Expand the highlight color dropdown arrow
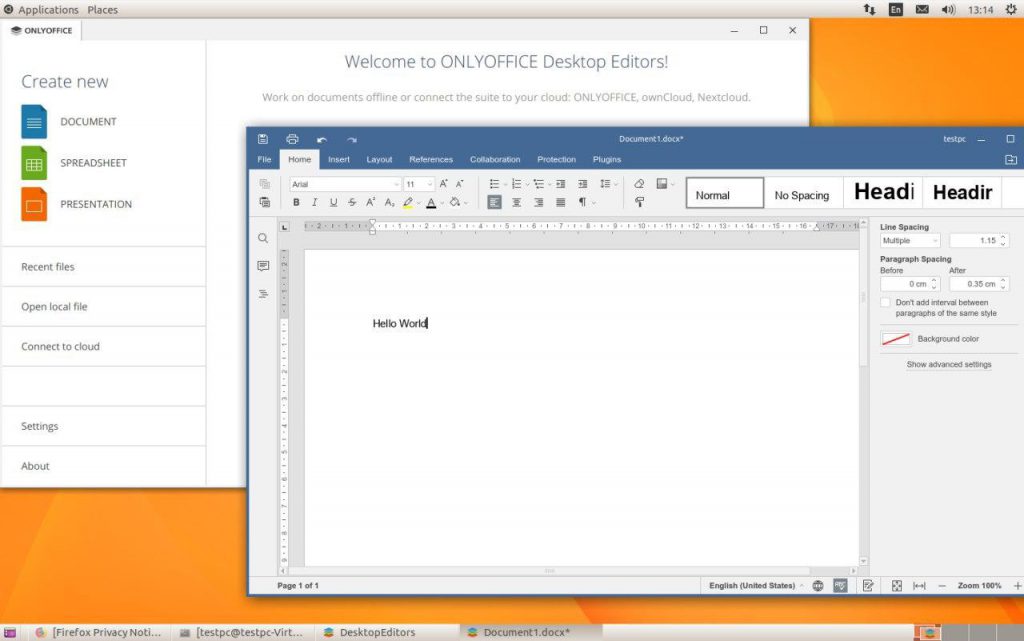The image size is (1024, 641). click(419, 203)
